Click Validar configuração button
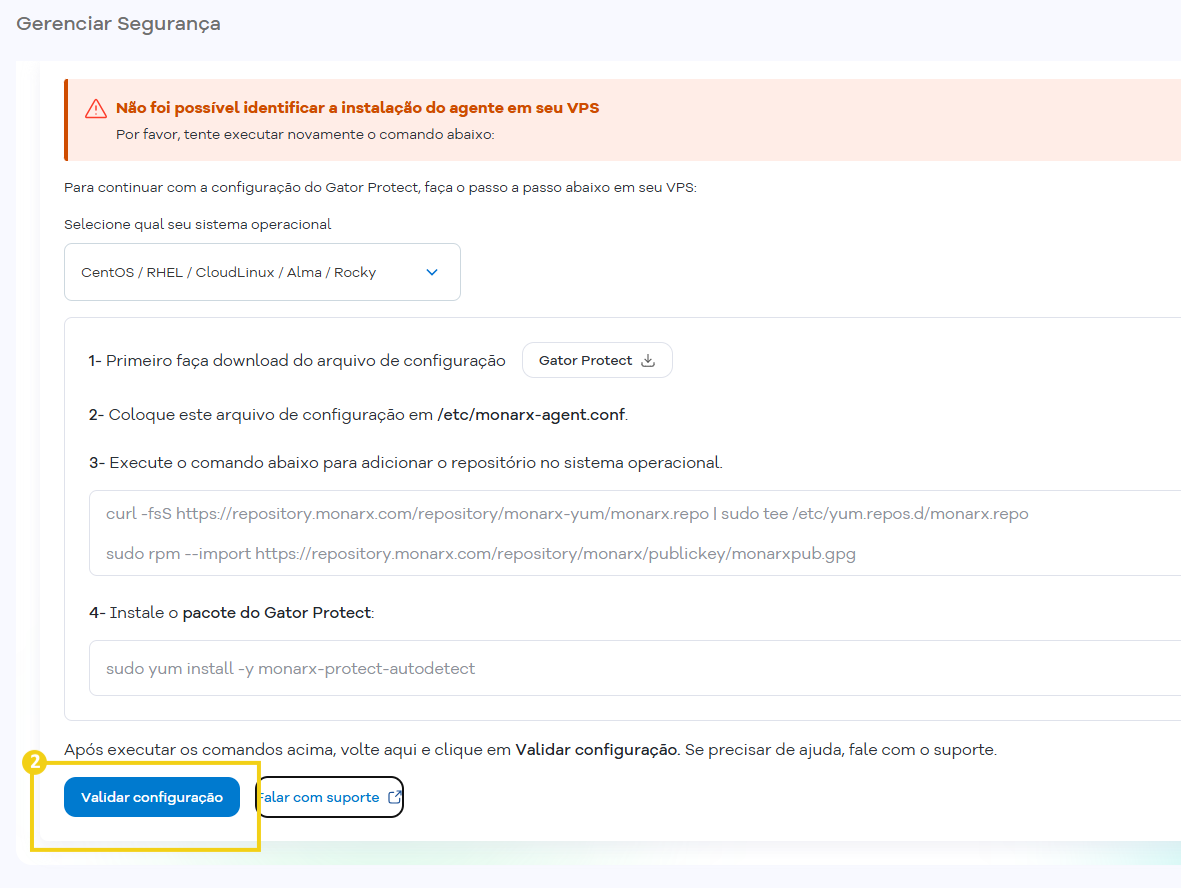The height and width of the screenshot is (888, 1181). point(152,797)
